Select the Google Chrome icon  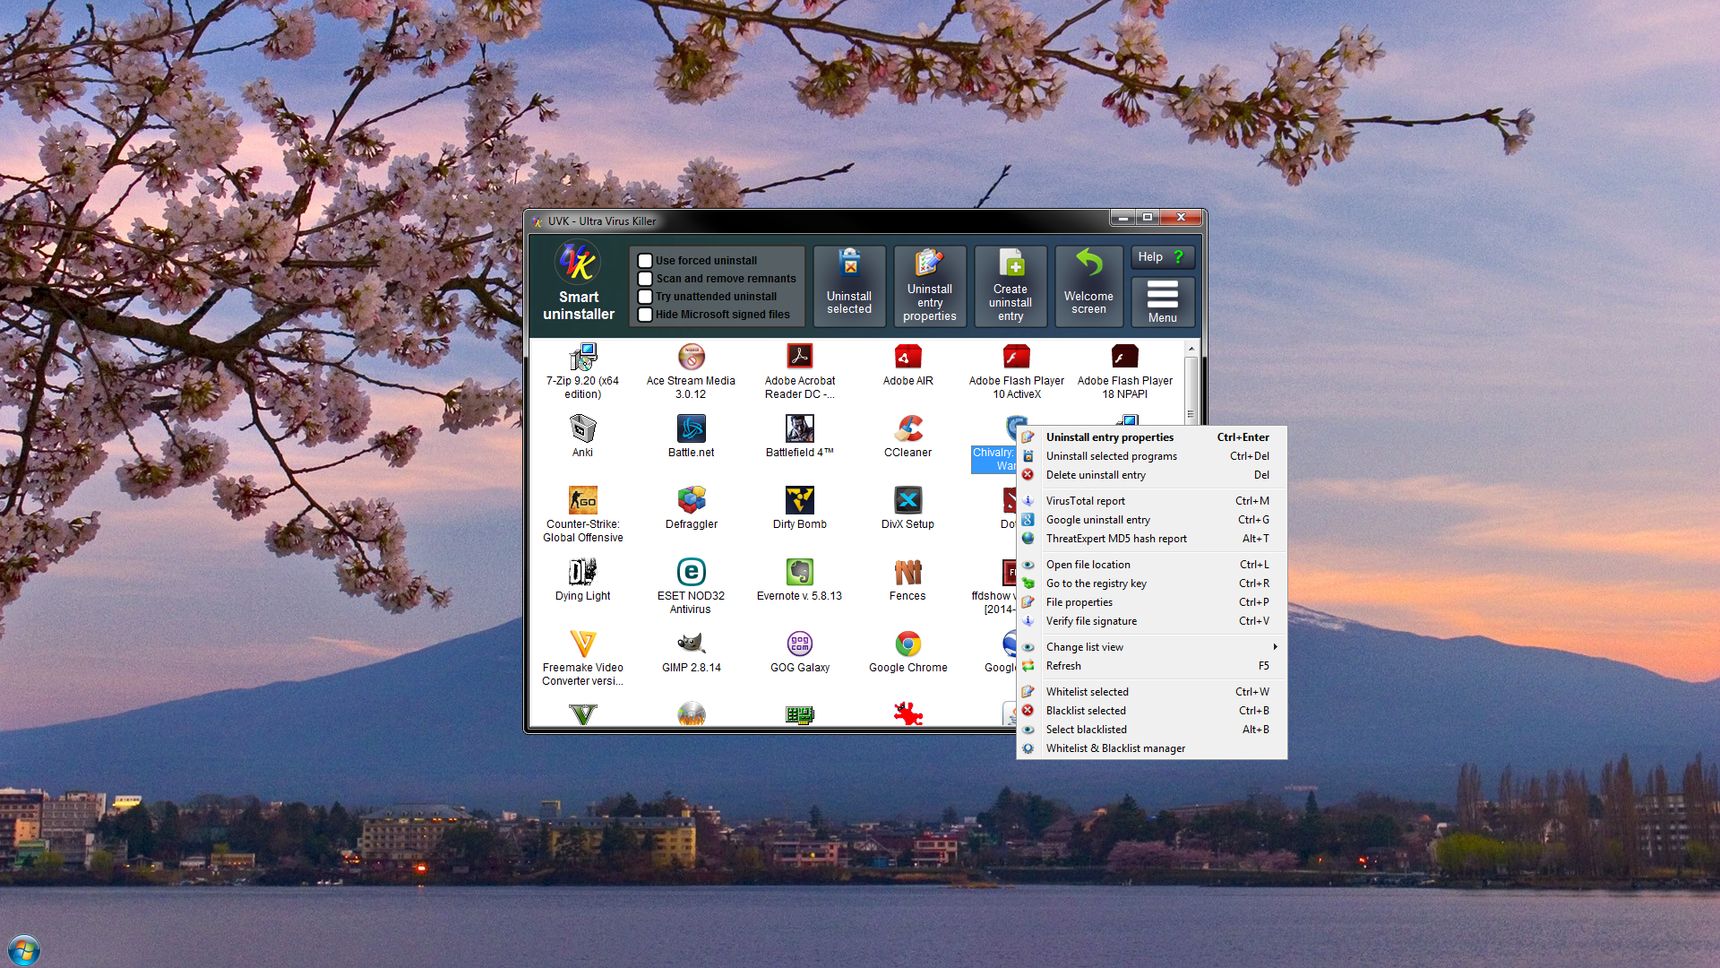tap(908, 644)
